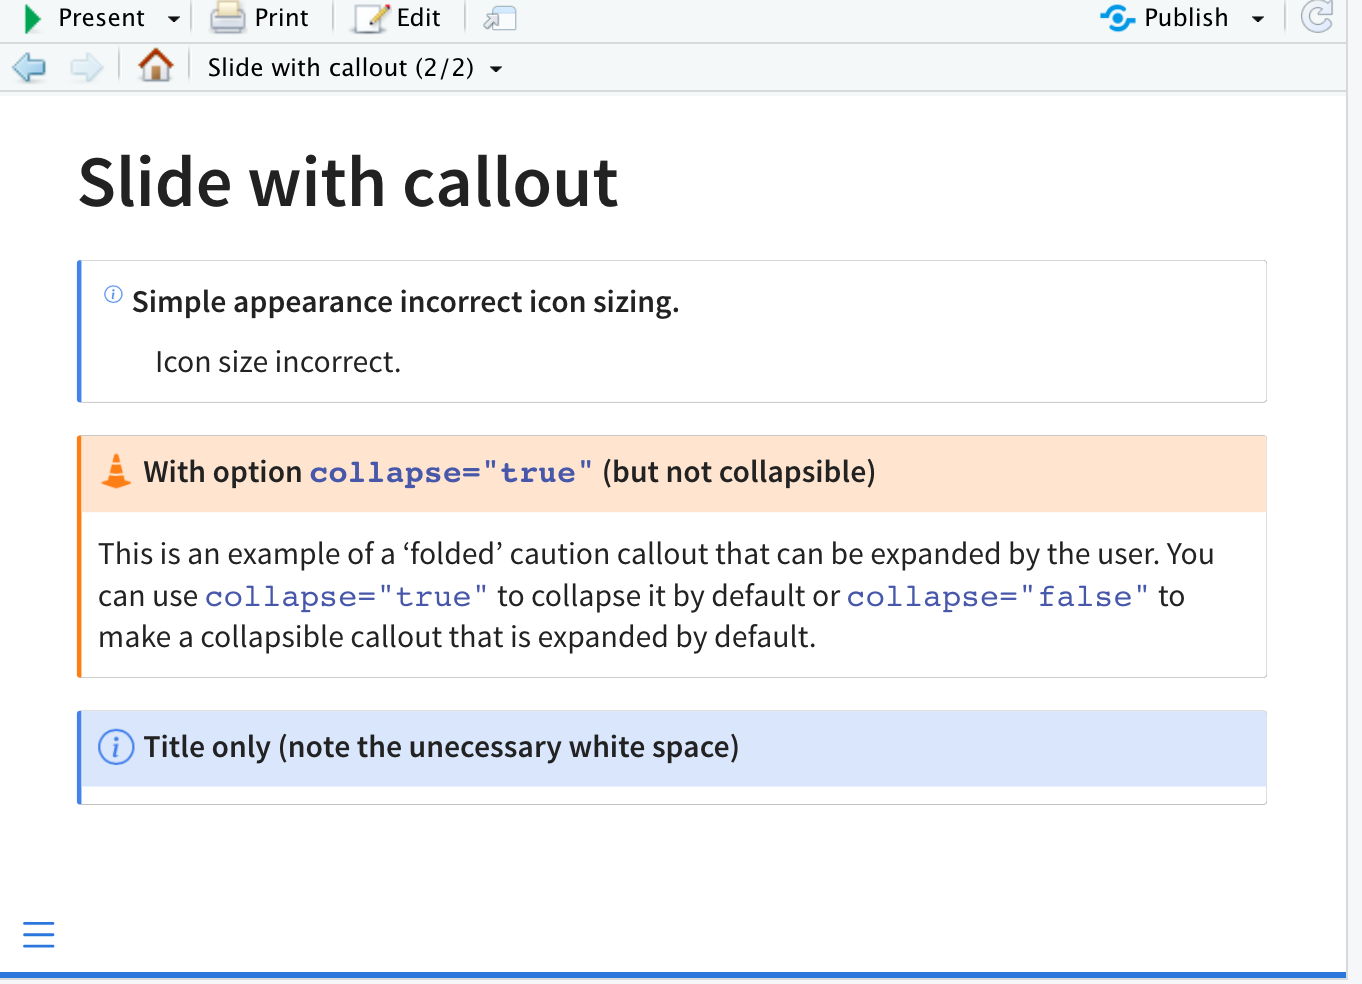
Task: Go back with the left arrow icon
Action: (29, 68)
